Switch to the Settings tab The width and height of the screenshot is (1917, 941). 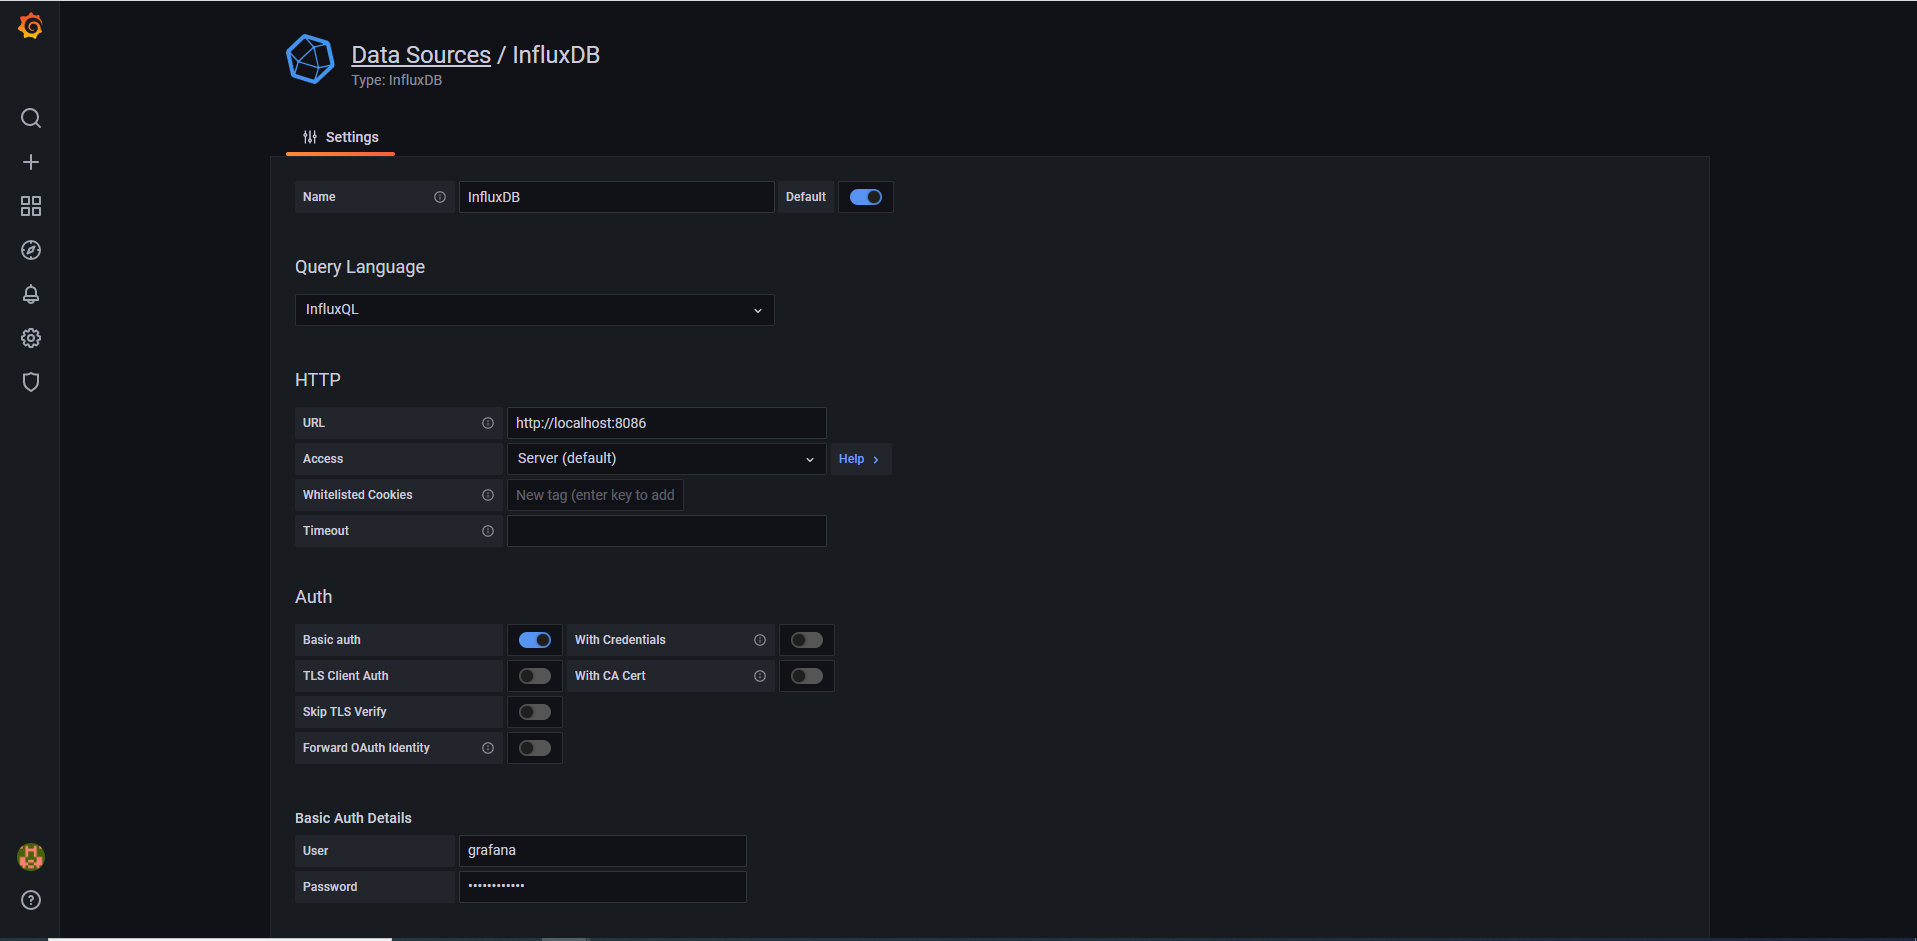coord(341,137)
